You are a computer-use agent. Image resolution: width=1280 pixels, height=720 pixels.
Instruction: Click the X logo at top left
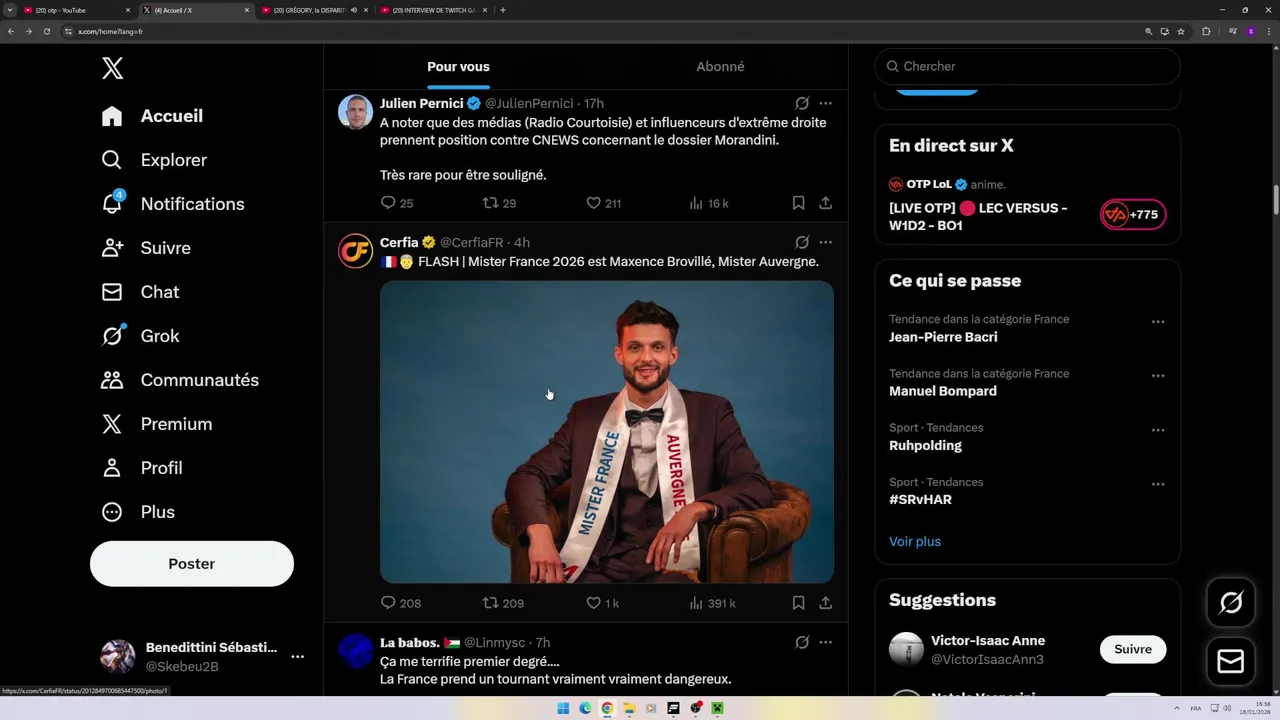[112, 68]
